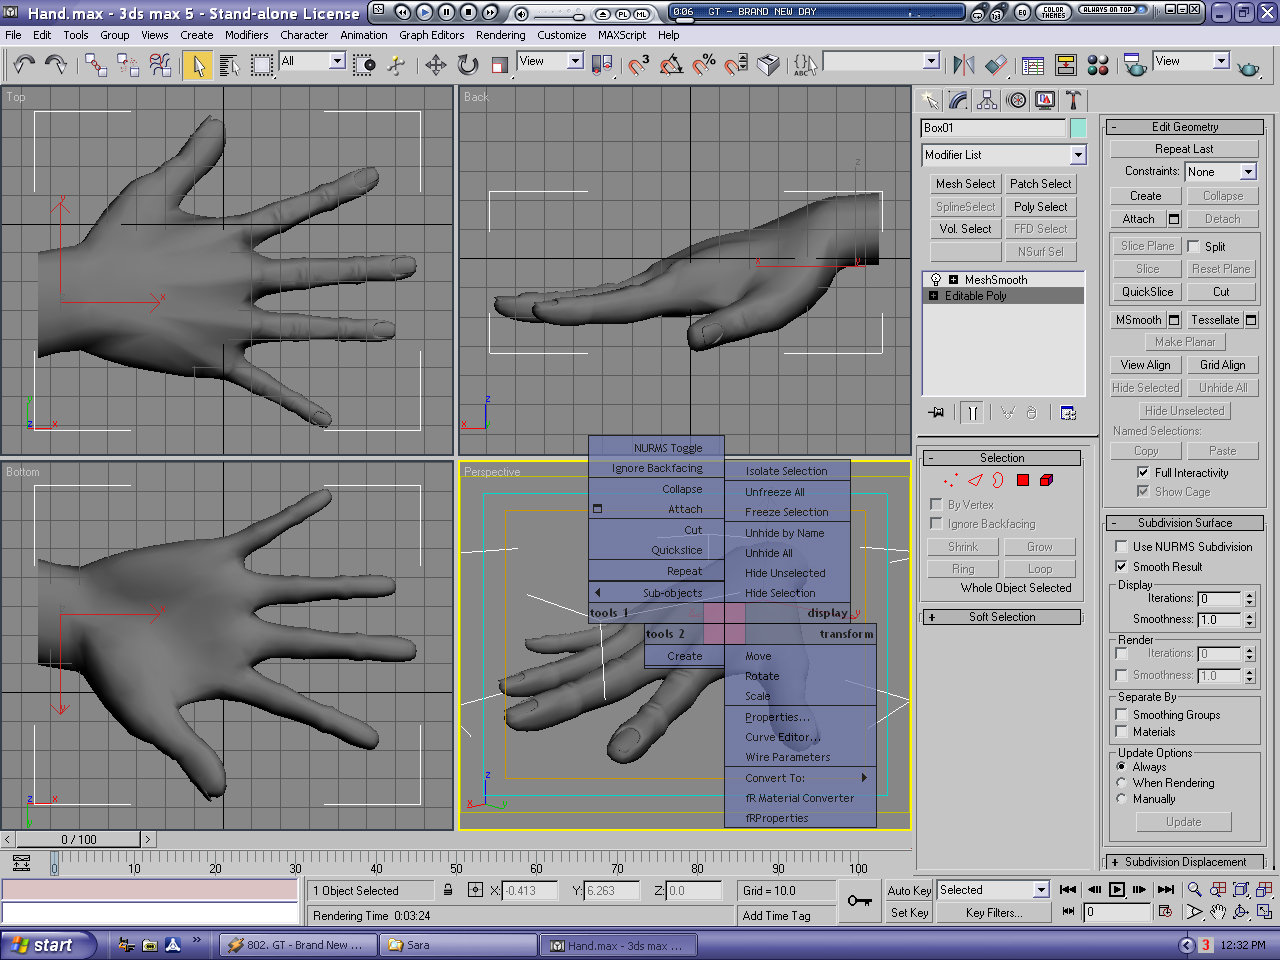1280x960 pixels.
Task: Open the Utilities hammer panel tab
Action: pos(1073,100)
